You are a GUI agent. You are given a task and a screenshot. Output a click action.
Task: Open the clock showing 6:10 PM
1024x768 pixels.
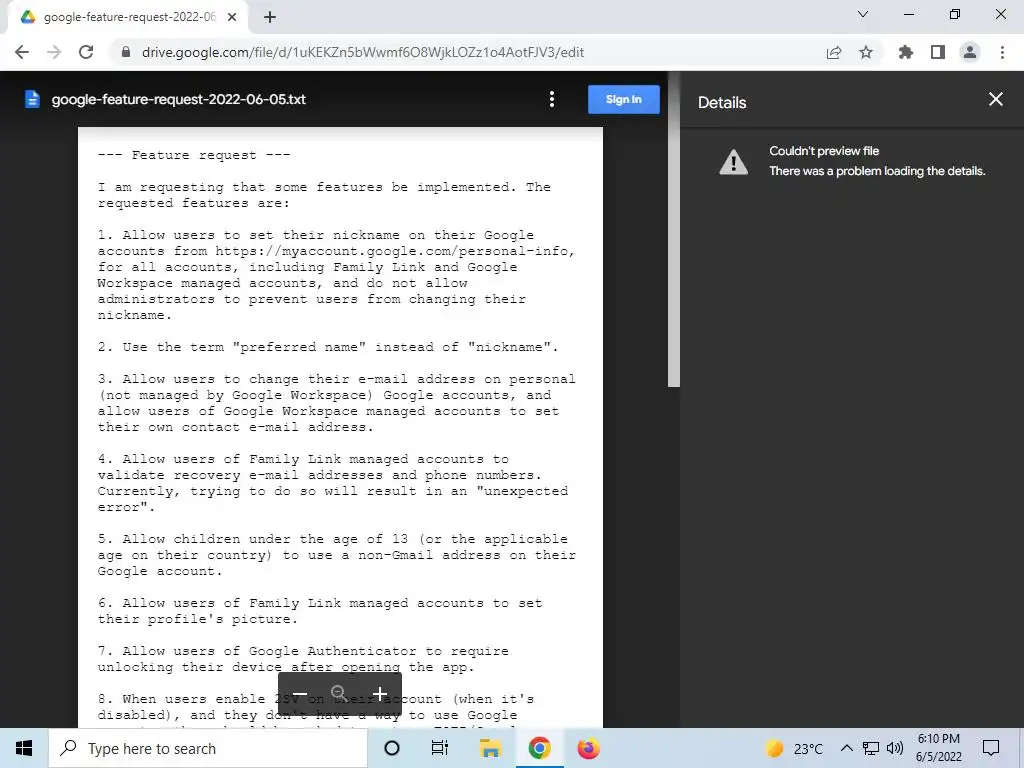pyautogui.click(x=938, y=748)
